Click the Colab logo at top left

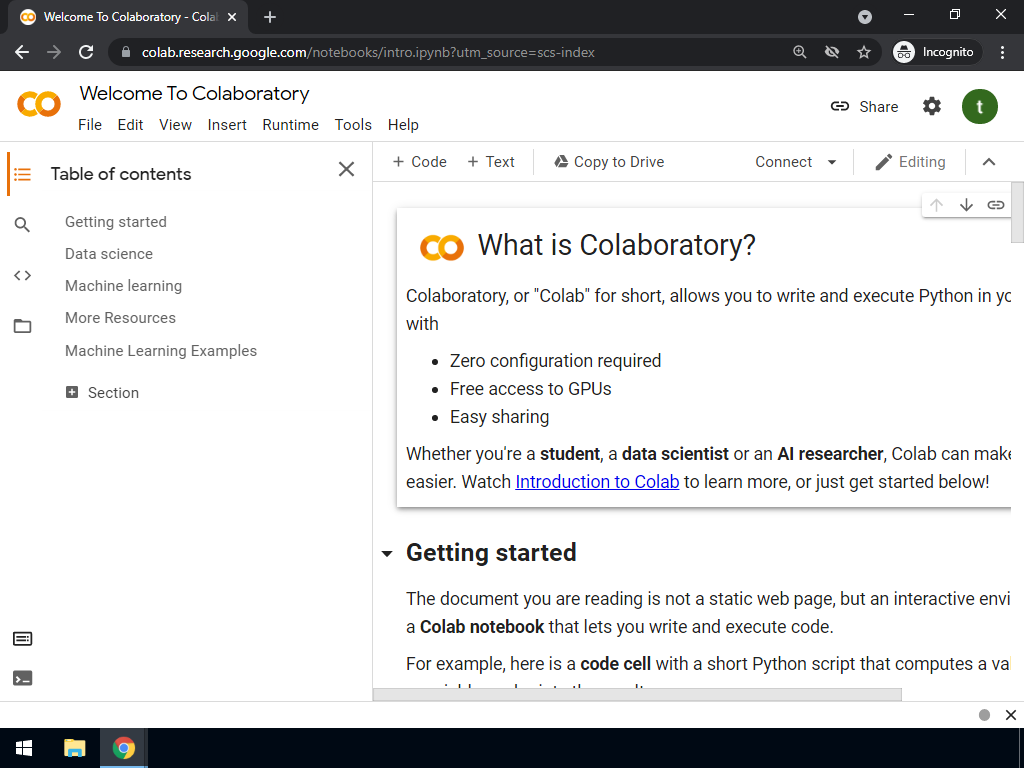coord(39,104)
